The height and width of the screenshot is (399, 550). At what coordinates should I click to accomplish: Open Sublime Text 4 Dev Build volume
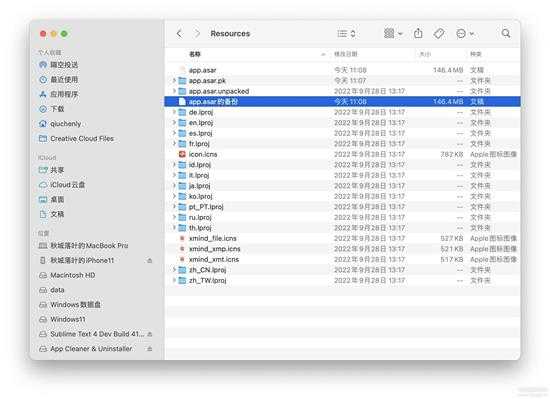pos(91,334)
